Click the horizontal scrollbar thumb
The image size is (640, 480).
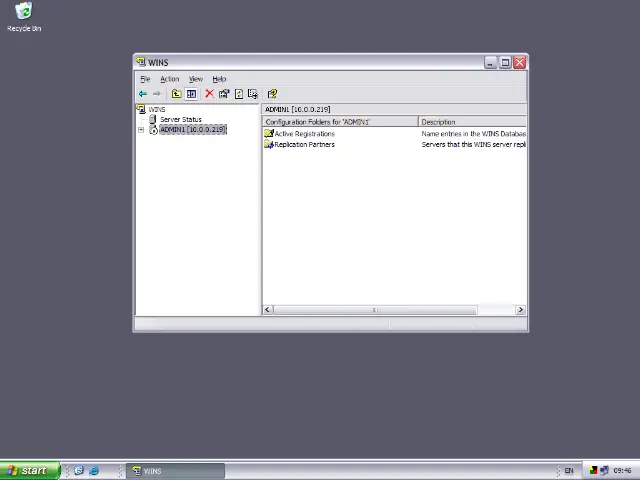(x=375, y=310)
